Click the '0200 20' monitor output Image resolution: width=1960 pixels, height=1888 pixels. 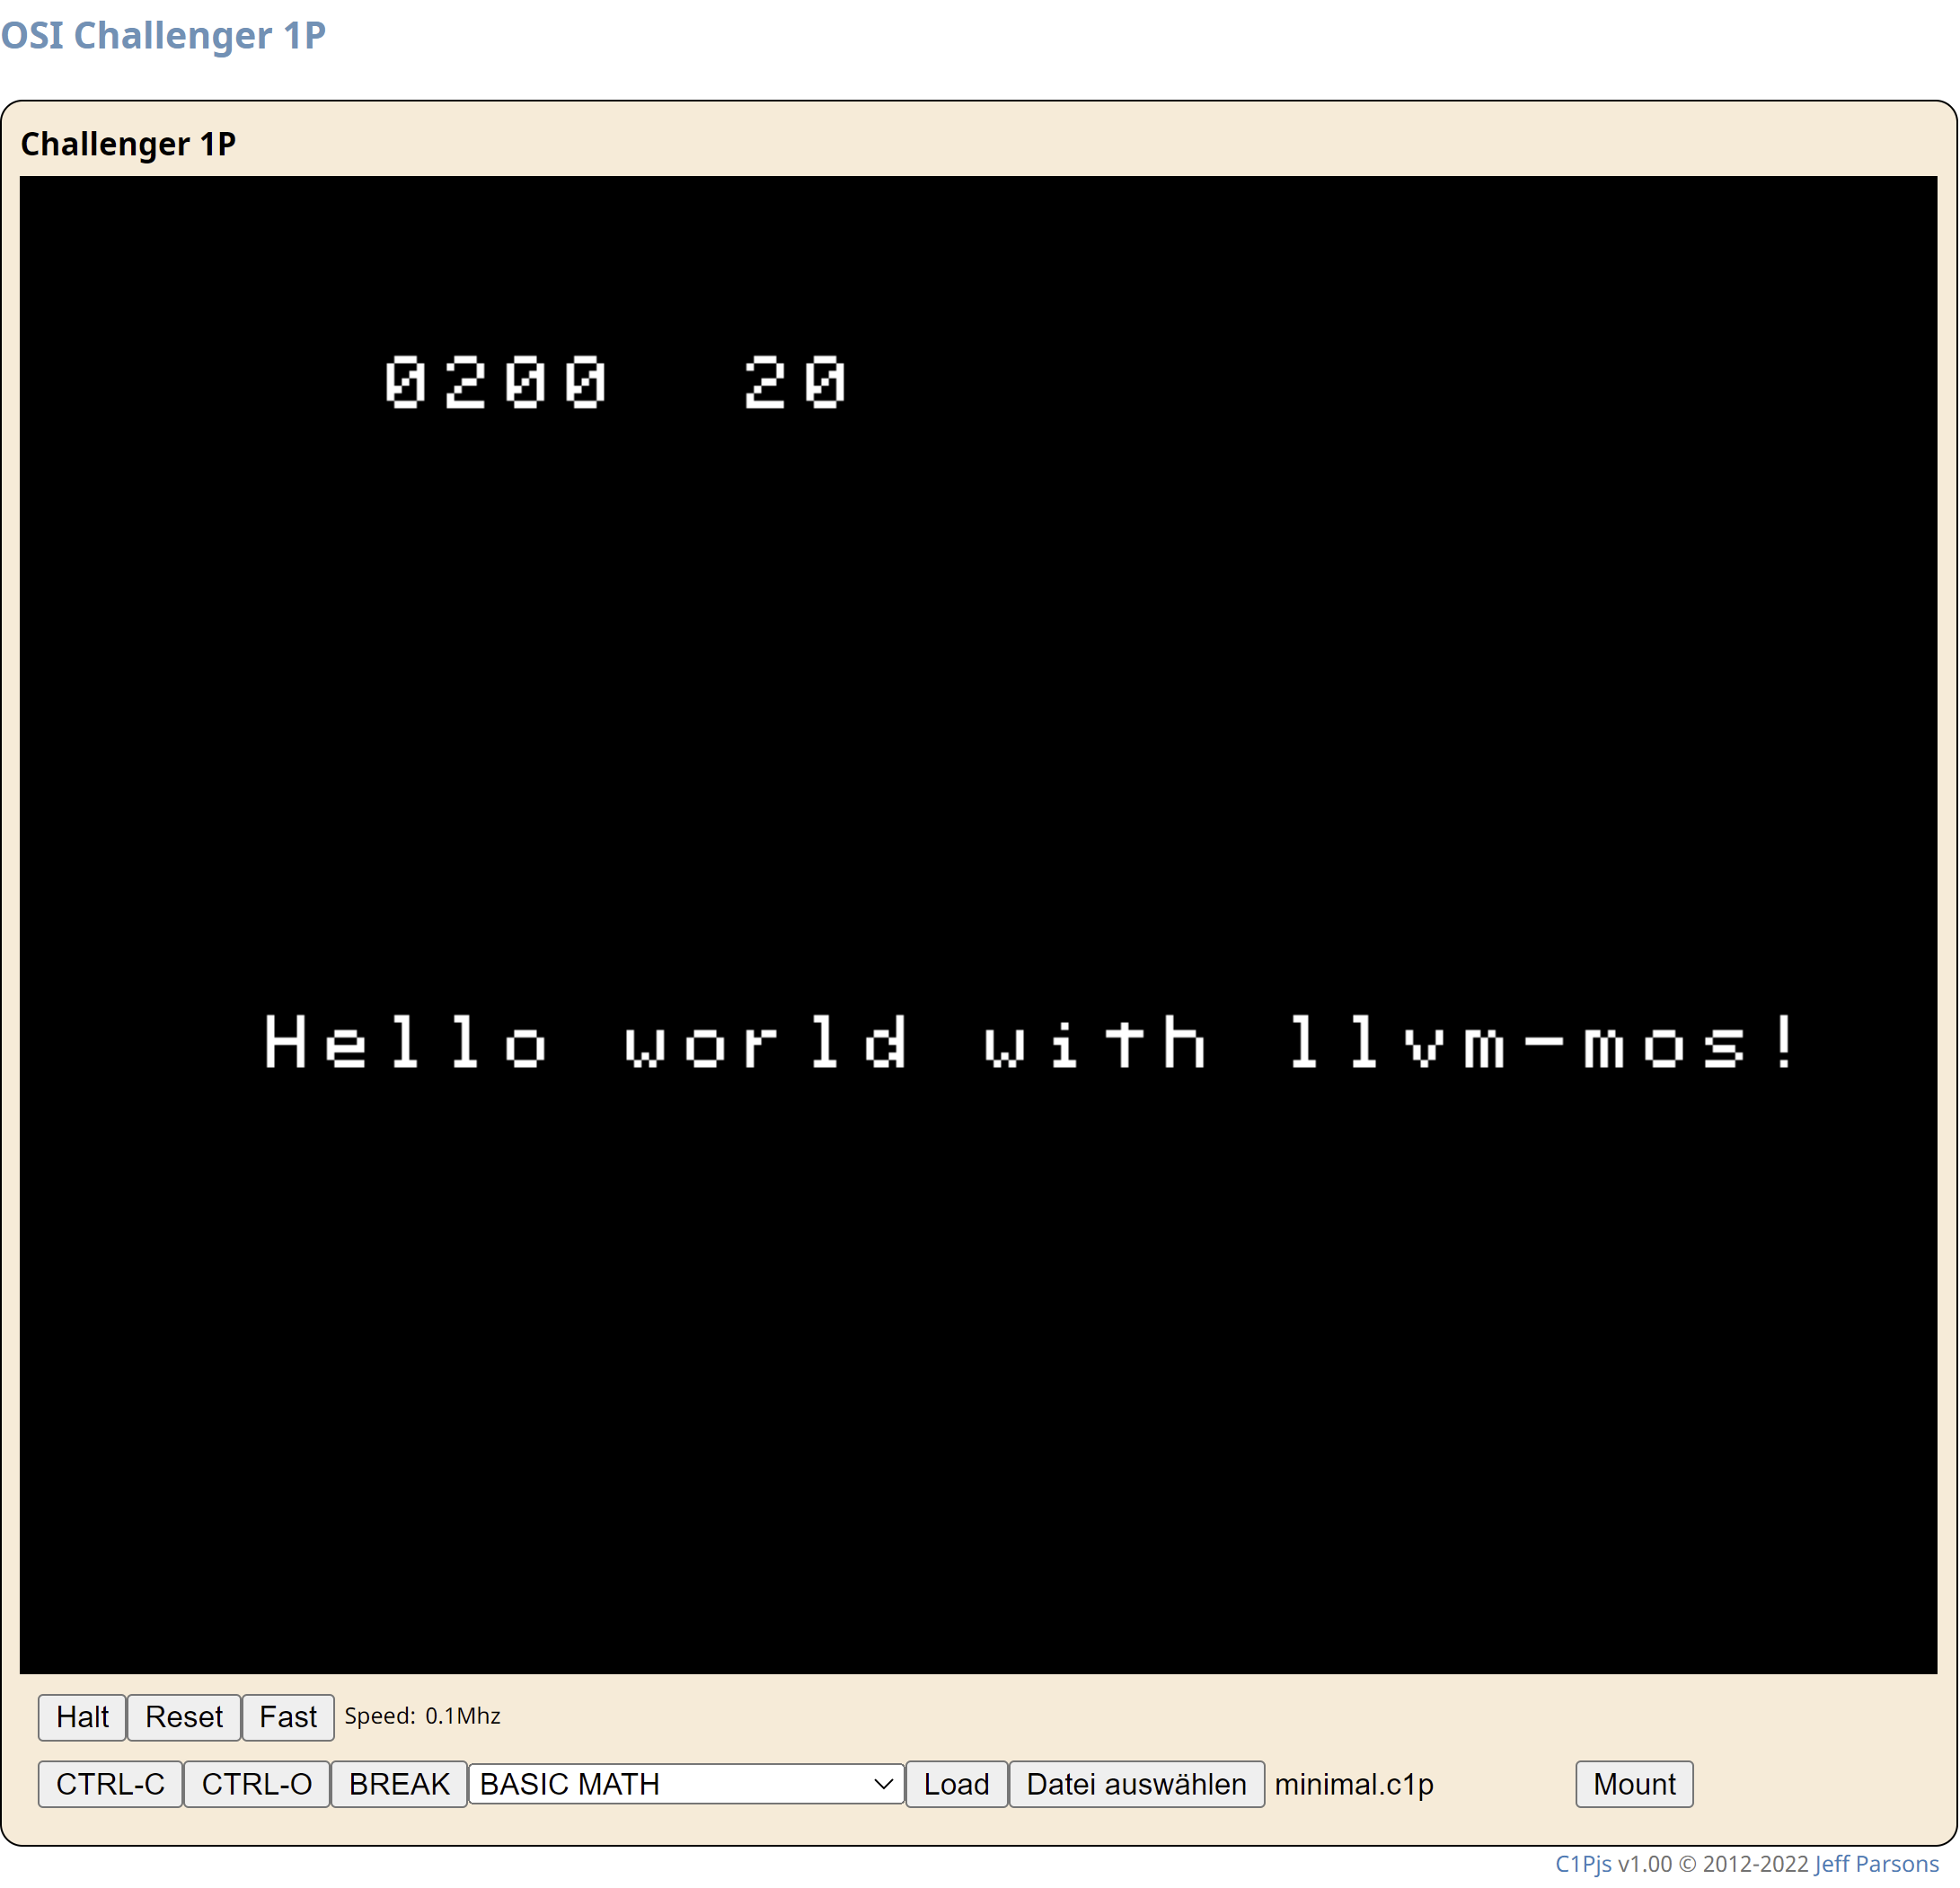pos(616,382)
